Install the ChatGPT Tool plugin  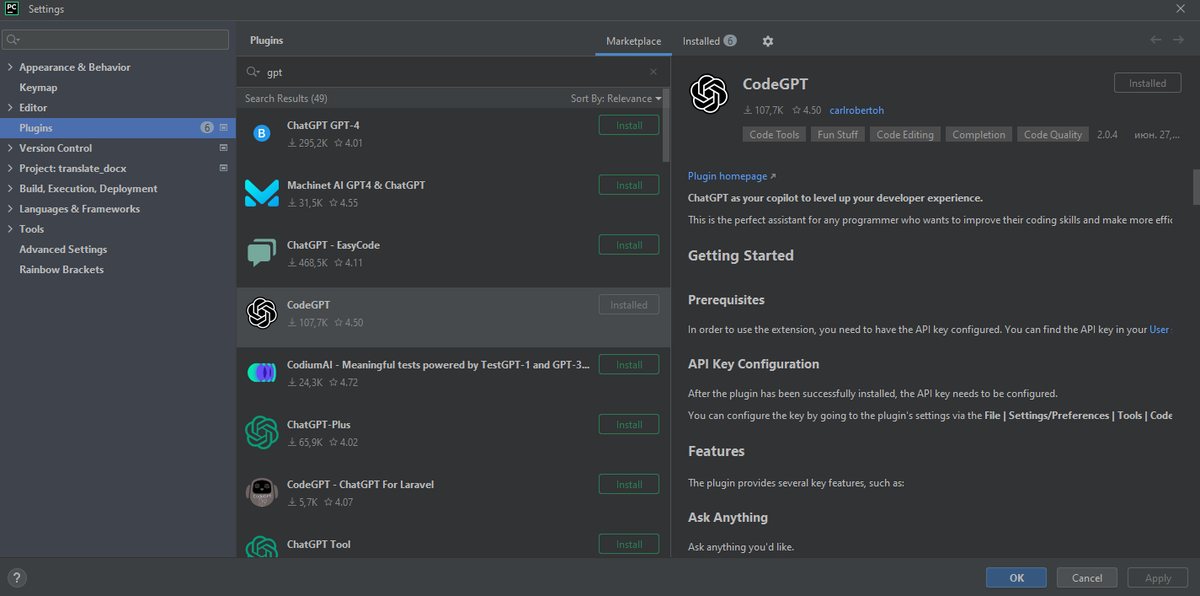click(629, 544)
